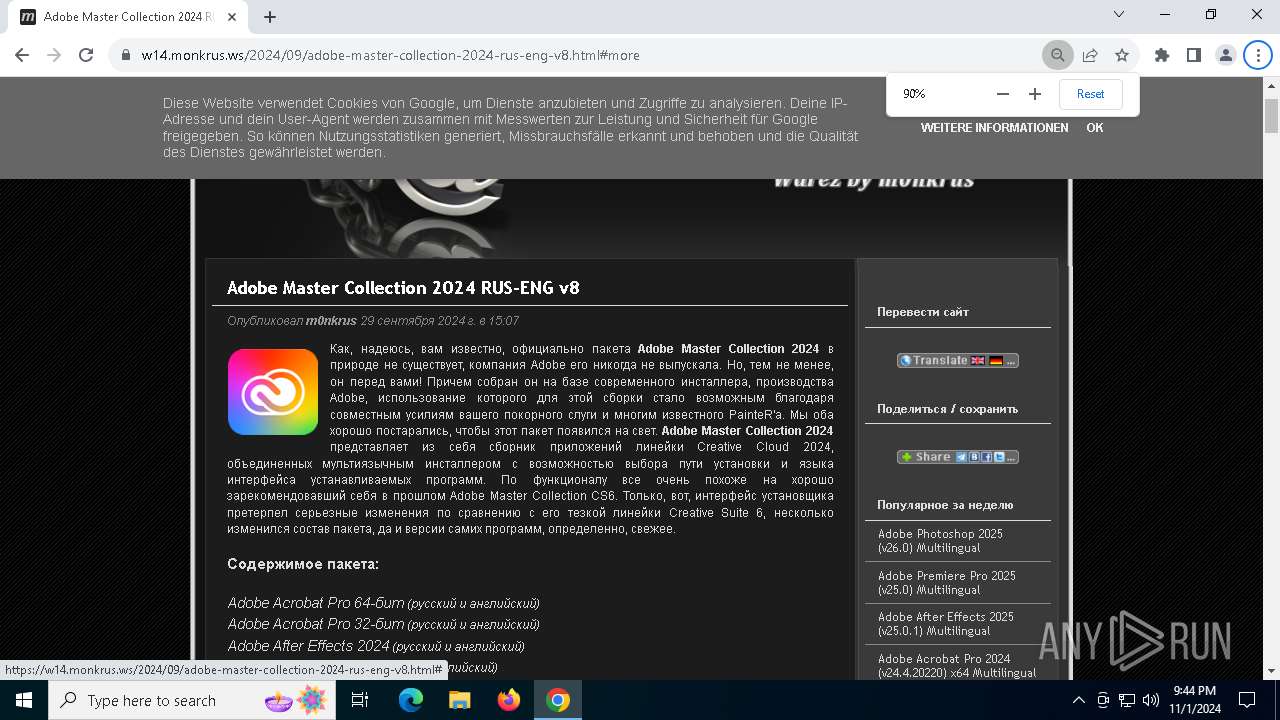Accept cookies with OK button

tap(1095, 128)
